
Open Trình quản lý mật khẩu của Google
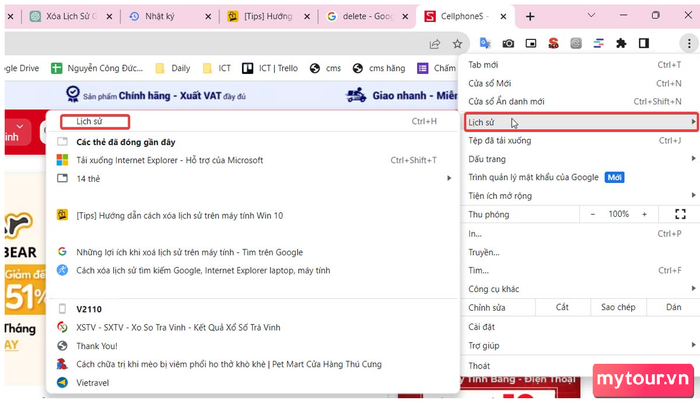[x=579, y=177]
